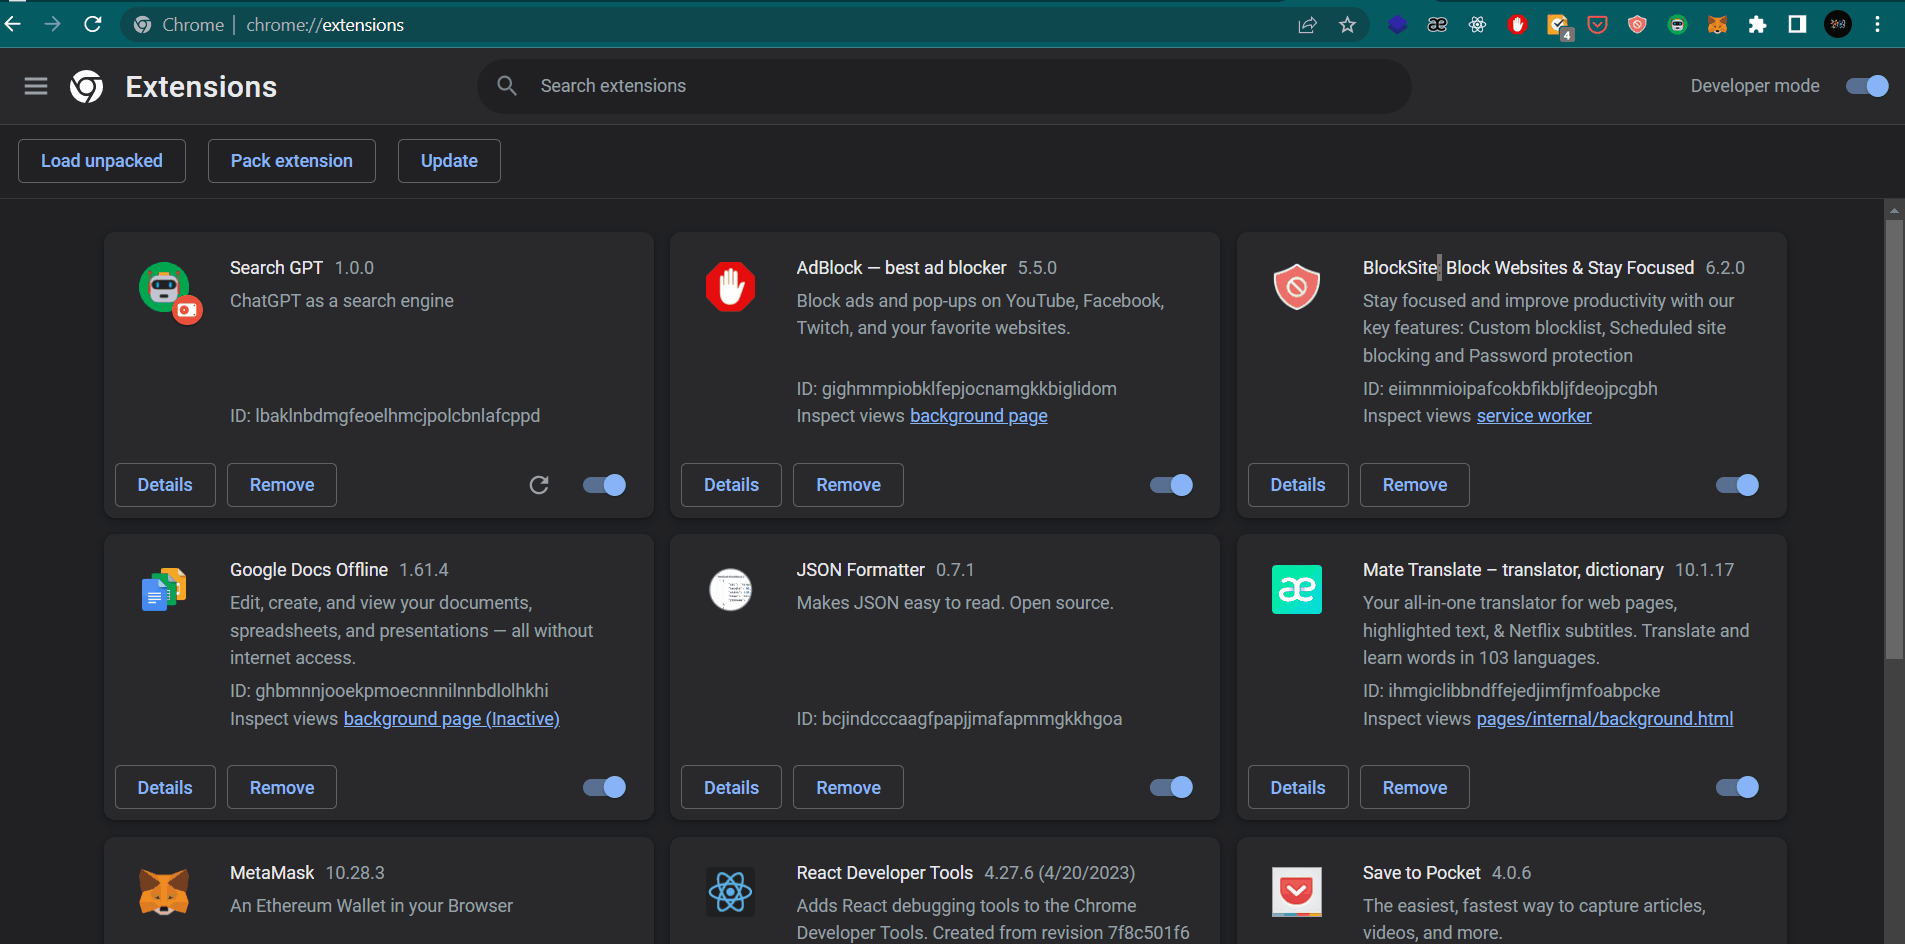The image size is (1905, 944).
Task: Toggle the browser side panel icon
Action: coord(1797,25)
